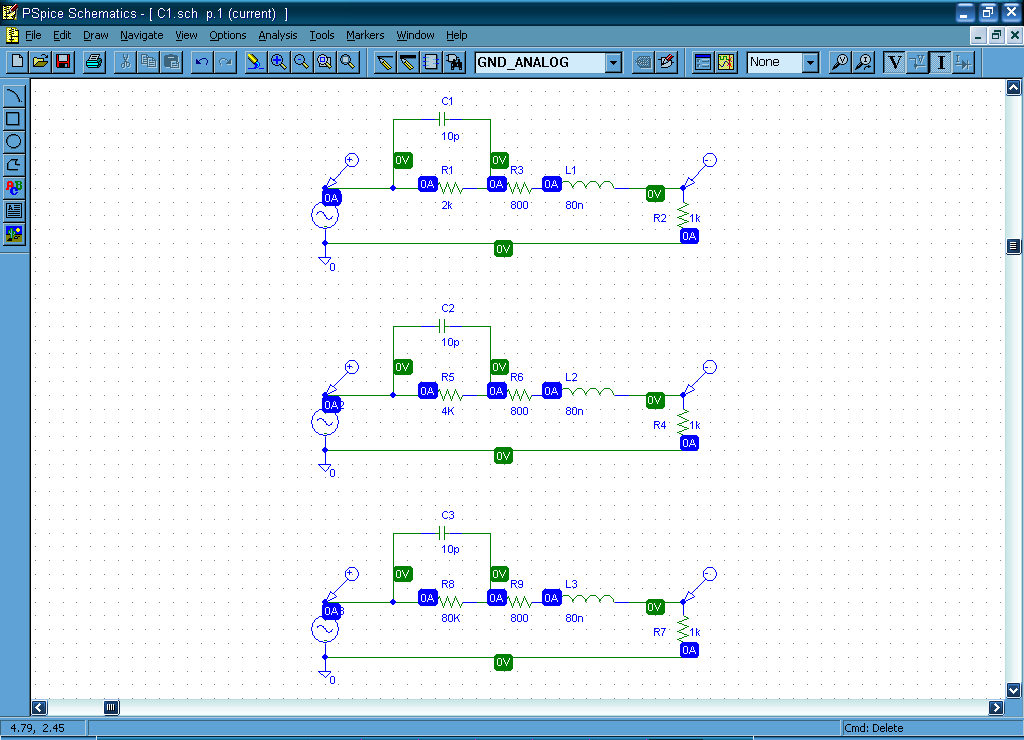Select the Draw Bus tool

(408, 62)
